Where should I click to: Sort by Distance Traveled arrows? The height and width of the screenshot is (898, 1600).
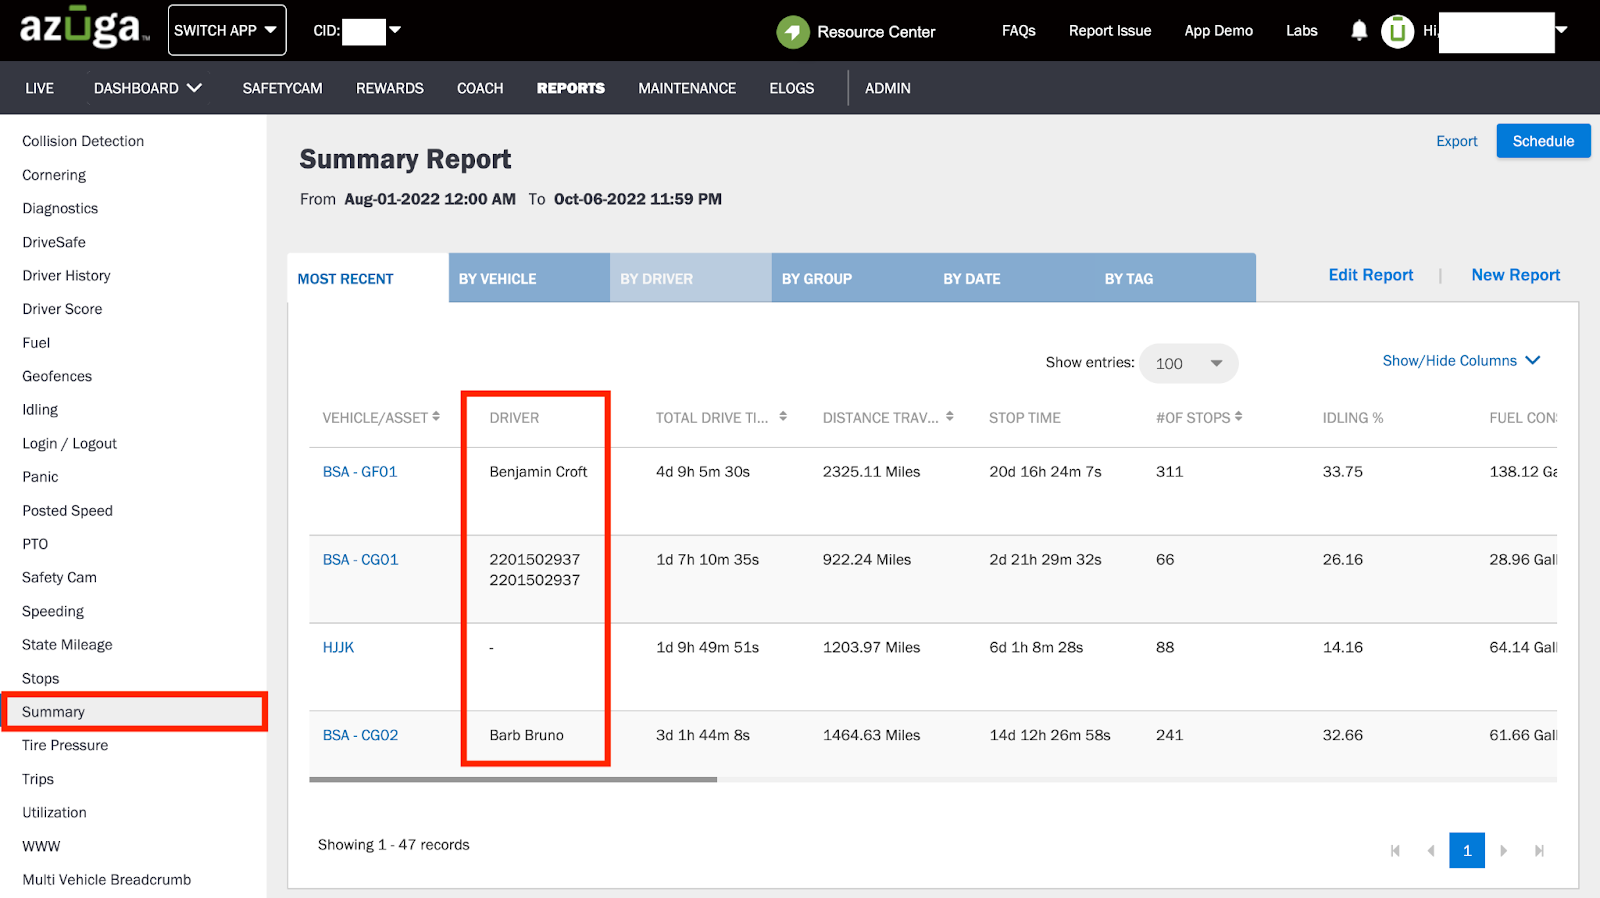pos(950,416)
